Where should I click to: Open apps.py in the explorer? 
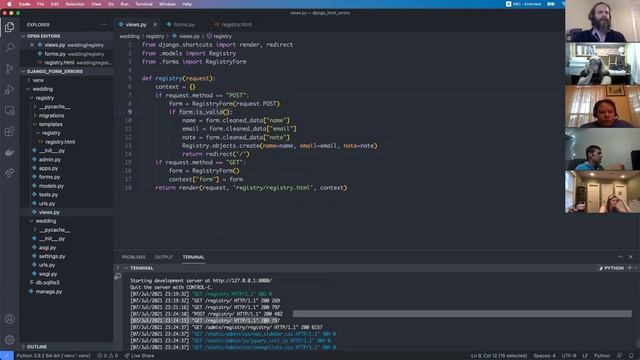[x=48, y=168]
